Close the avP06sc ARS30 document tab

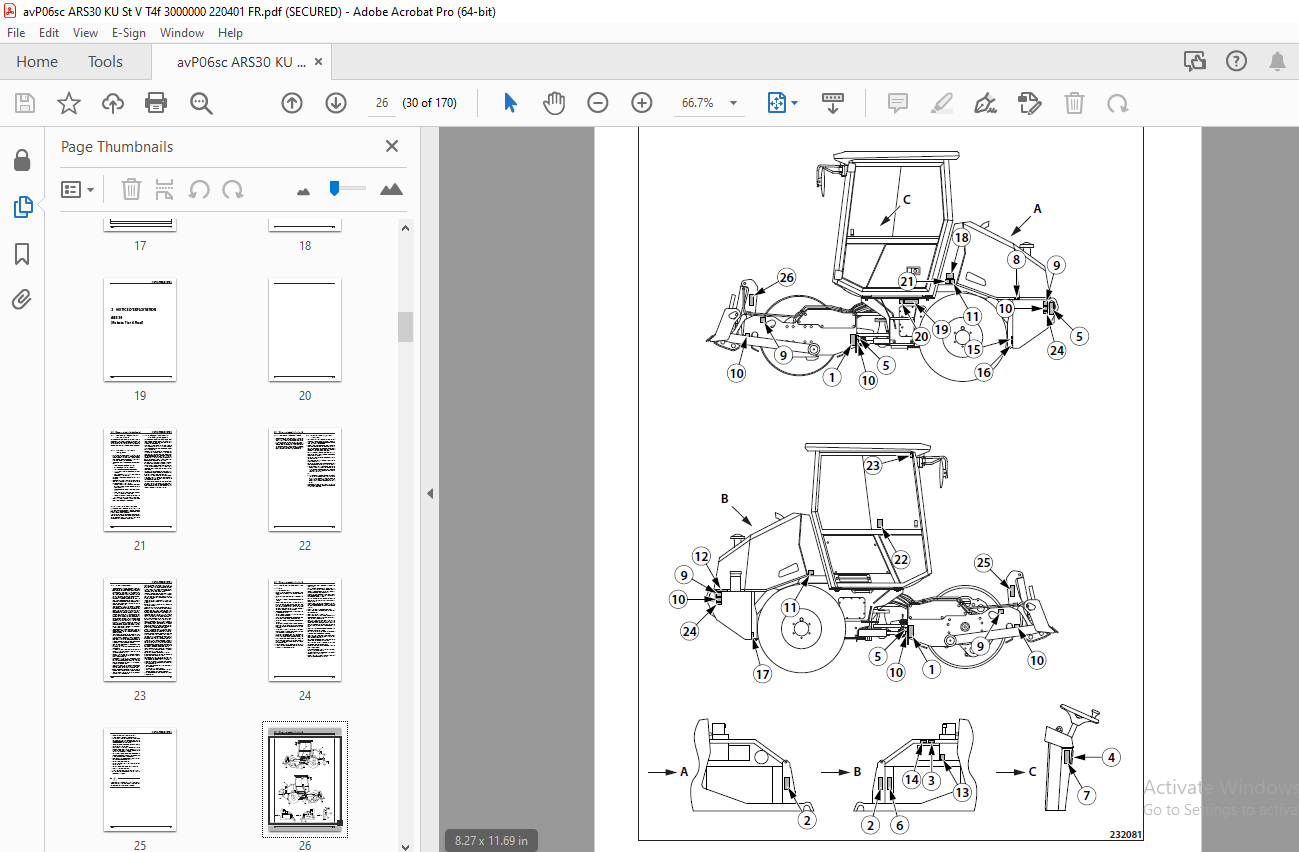coord(318,62)
